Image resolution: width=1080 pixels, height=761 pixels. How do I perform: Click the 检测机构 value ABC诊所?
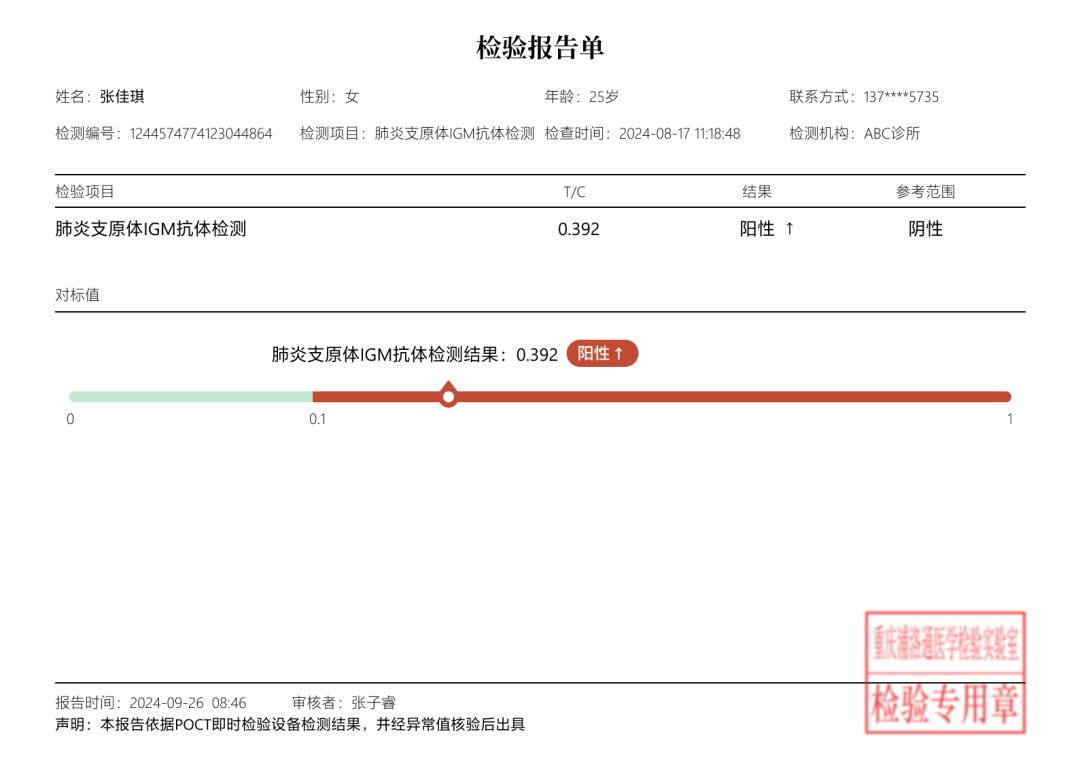892,133
